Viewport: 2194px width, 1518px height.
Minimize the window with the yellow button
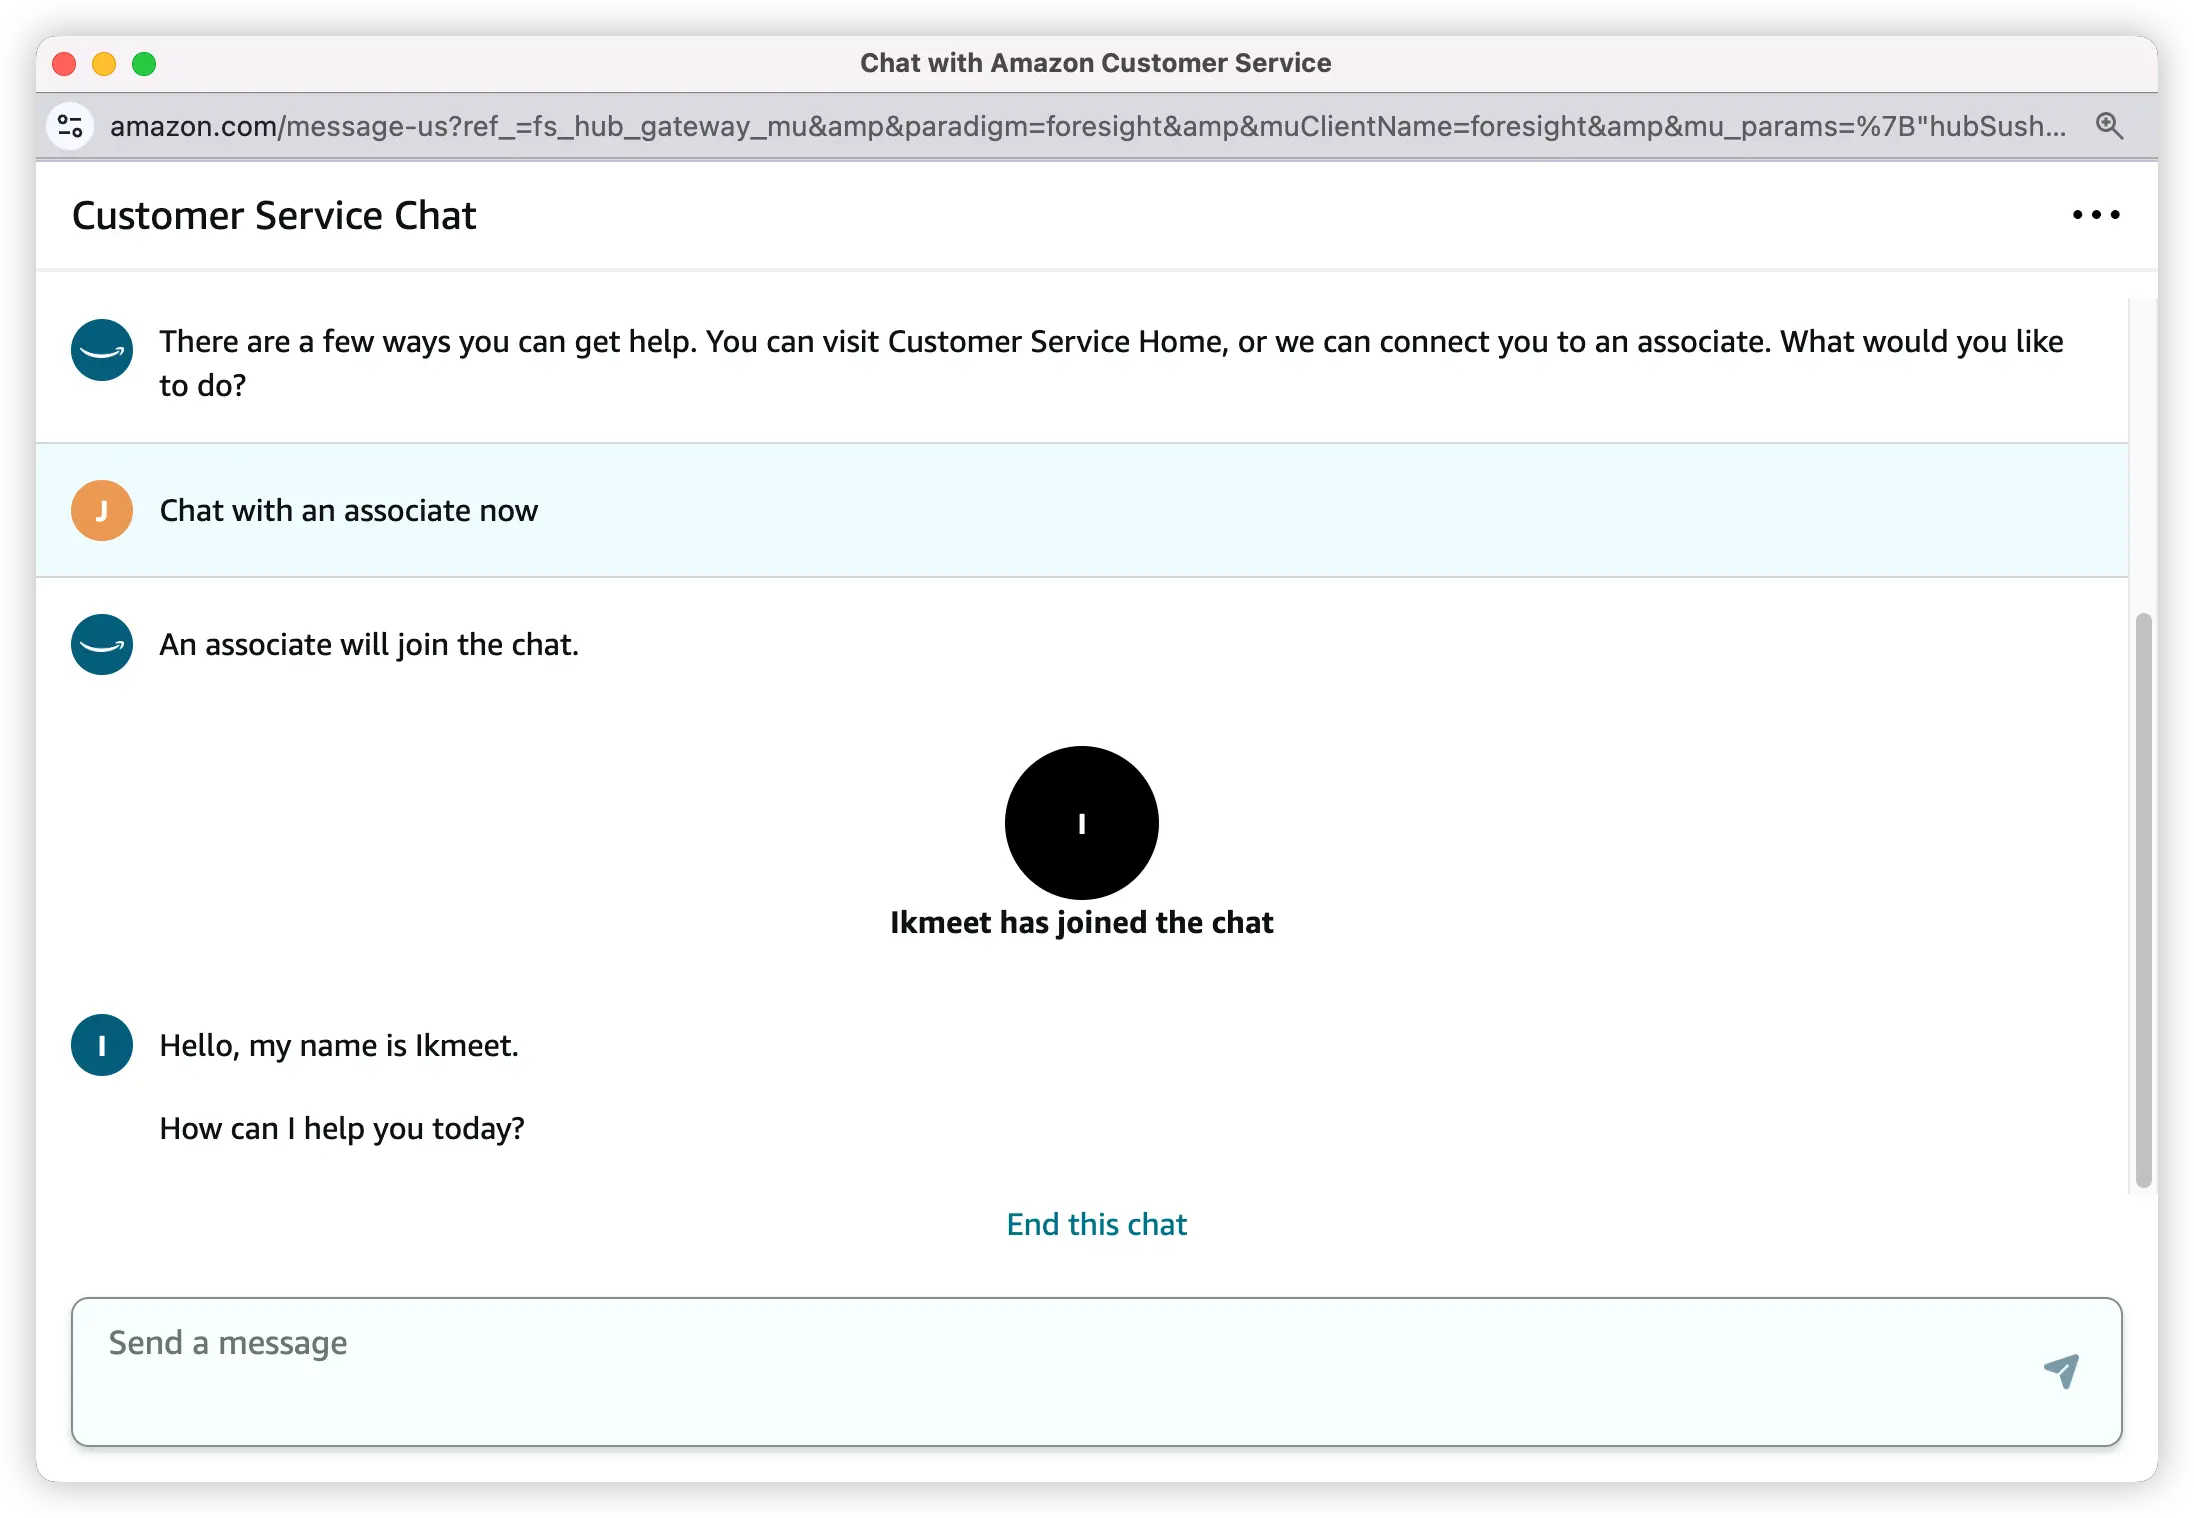(x=104, y=64)
